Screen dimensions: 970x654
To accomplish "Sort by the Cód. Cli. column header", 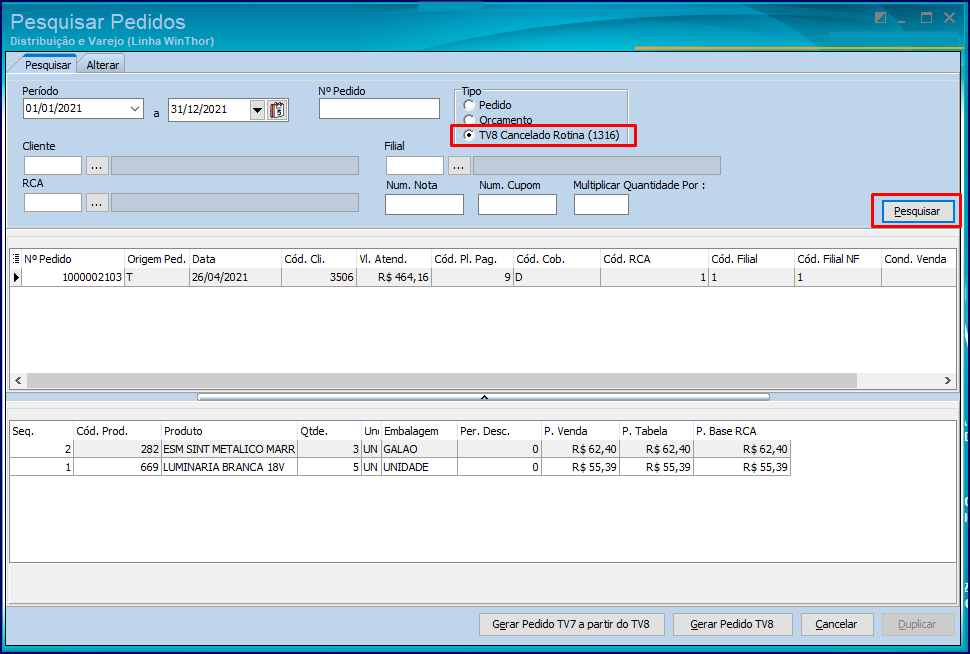I will pyautogui.click(x=319, y=259).
